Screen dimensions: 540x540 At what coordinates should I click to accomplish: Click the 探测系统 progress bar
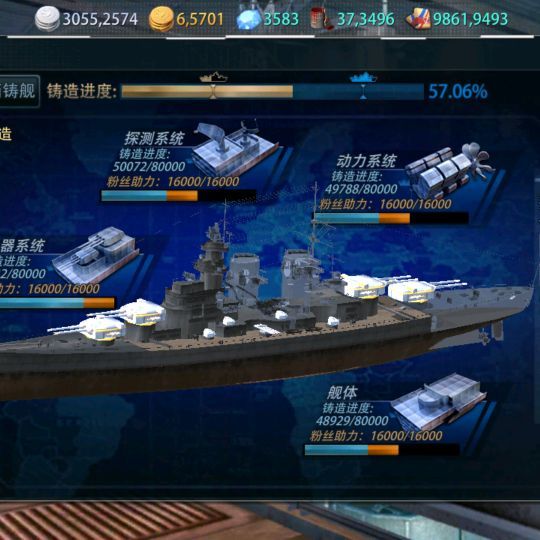point(179,196)
